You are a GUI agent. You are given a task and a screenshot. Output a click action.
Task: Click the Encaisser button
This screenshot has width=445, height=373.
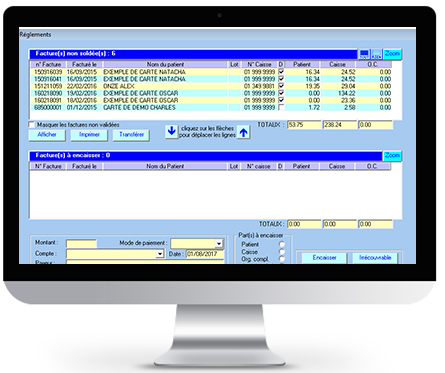point(324,258)
